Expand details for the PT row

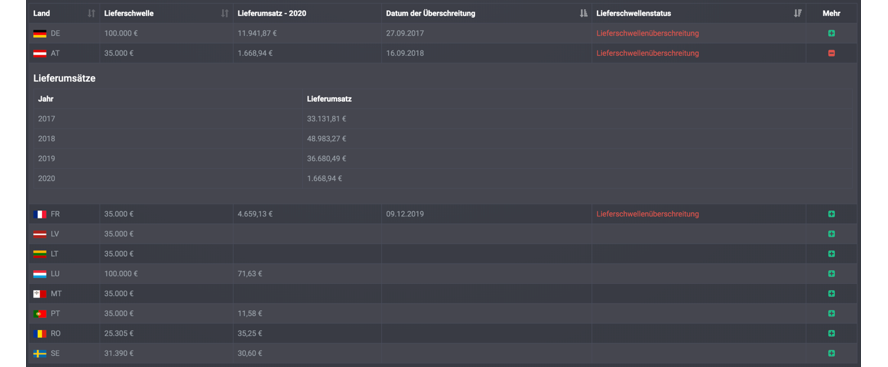coord(831,313)
